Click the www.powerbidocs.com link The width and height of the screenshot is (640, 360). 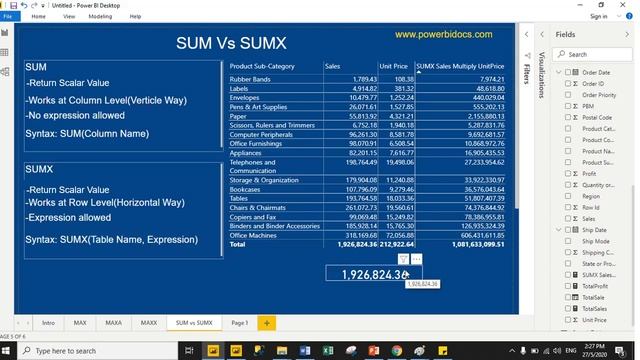pyautogui.click(x=444, y=35)
